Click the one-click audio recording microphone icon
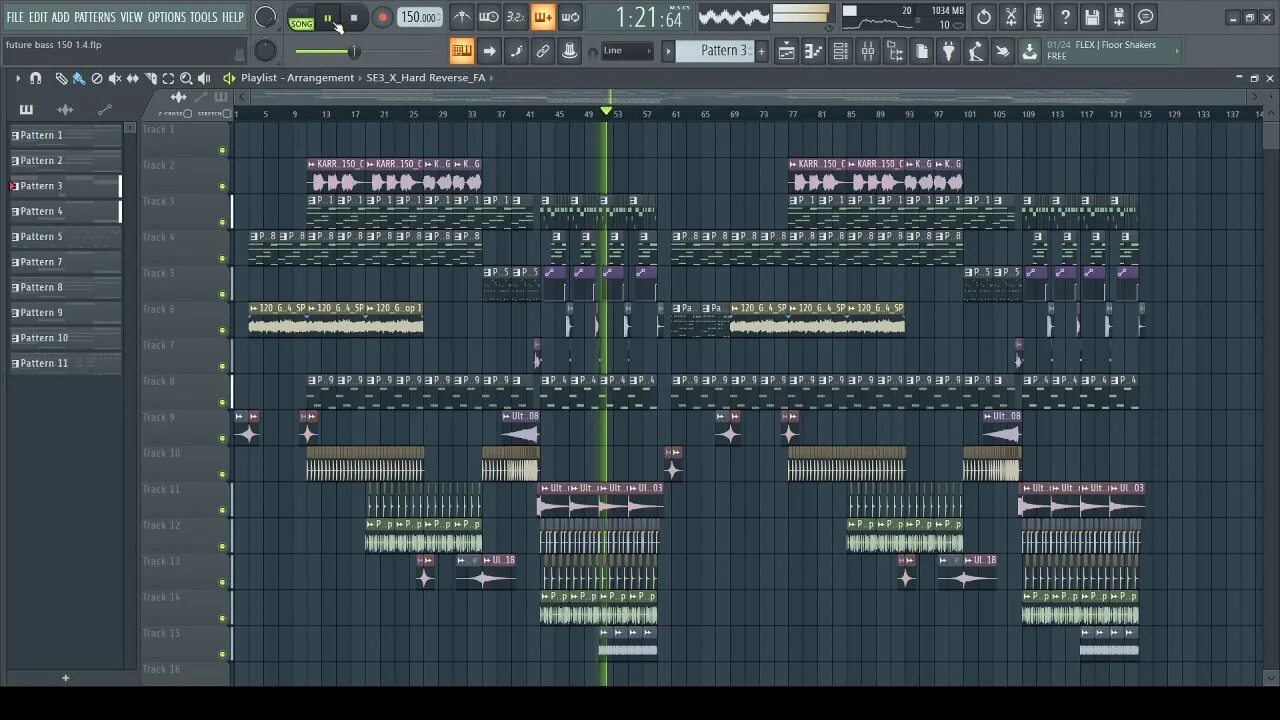The height and width of the screenshot is (720, 1280). [x=1038, y=17]
